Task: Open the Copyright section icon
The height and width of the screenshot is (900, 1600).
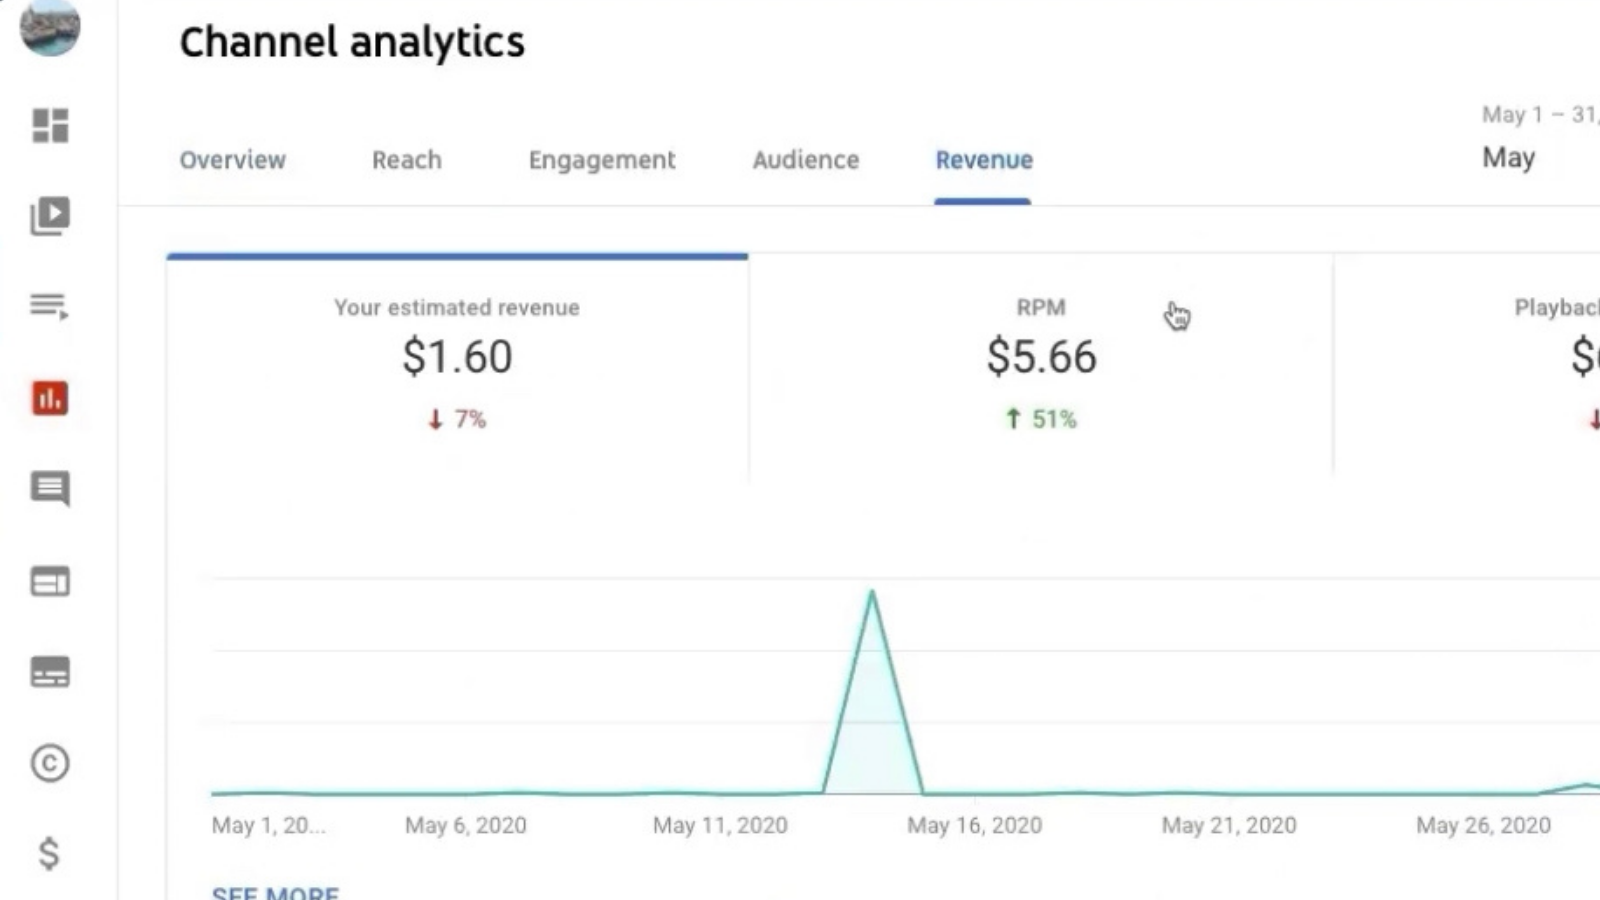Action: pyautogui.click(x=48, y=763)
